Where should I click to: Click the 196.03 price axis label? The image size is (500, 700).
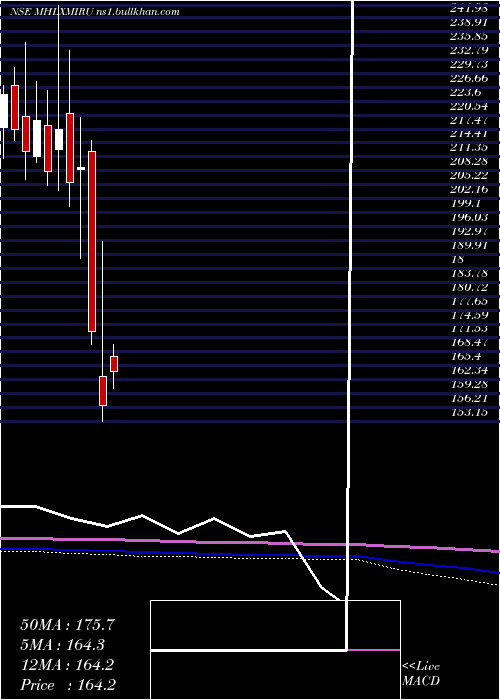(x=472, y=216)
